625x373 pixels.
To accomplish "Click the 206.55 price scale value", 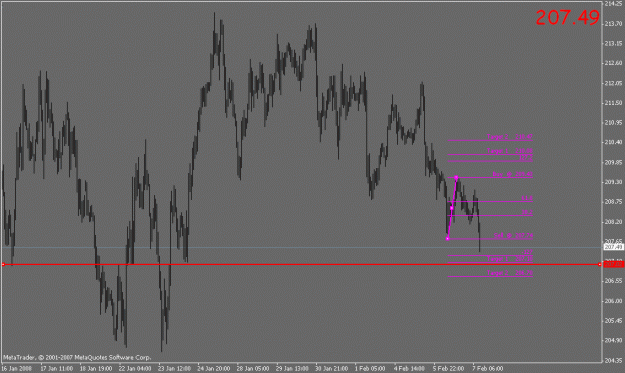I will 613,281.
